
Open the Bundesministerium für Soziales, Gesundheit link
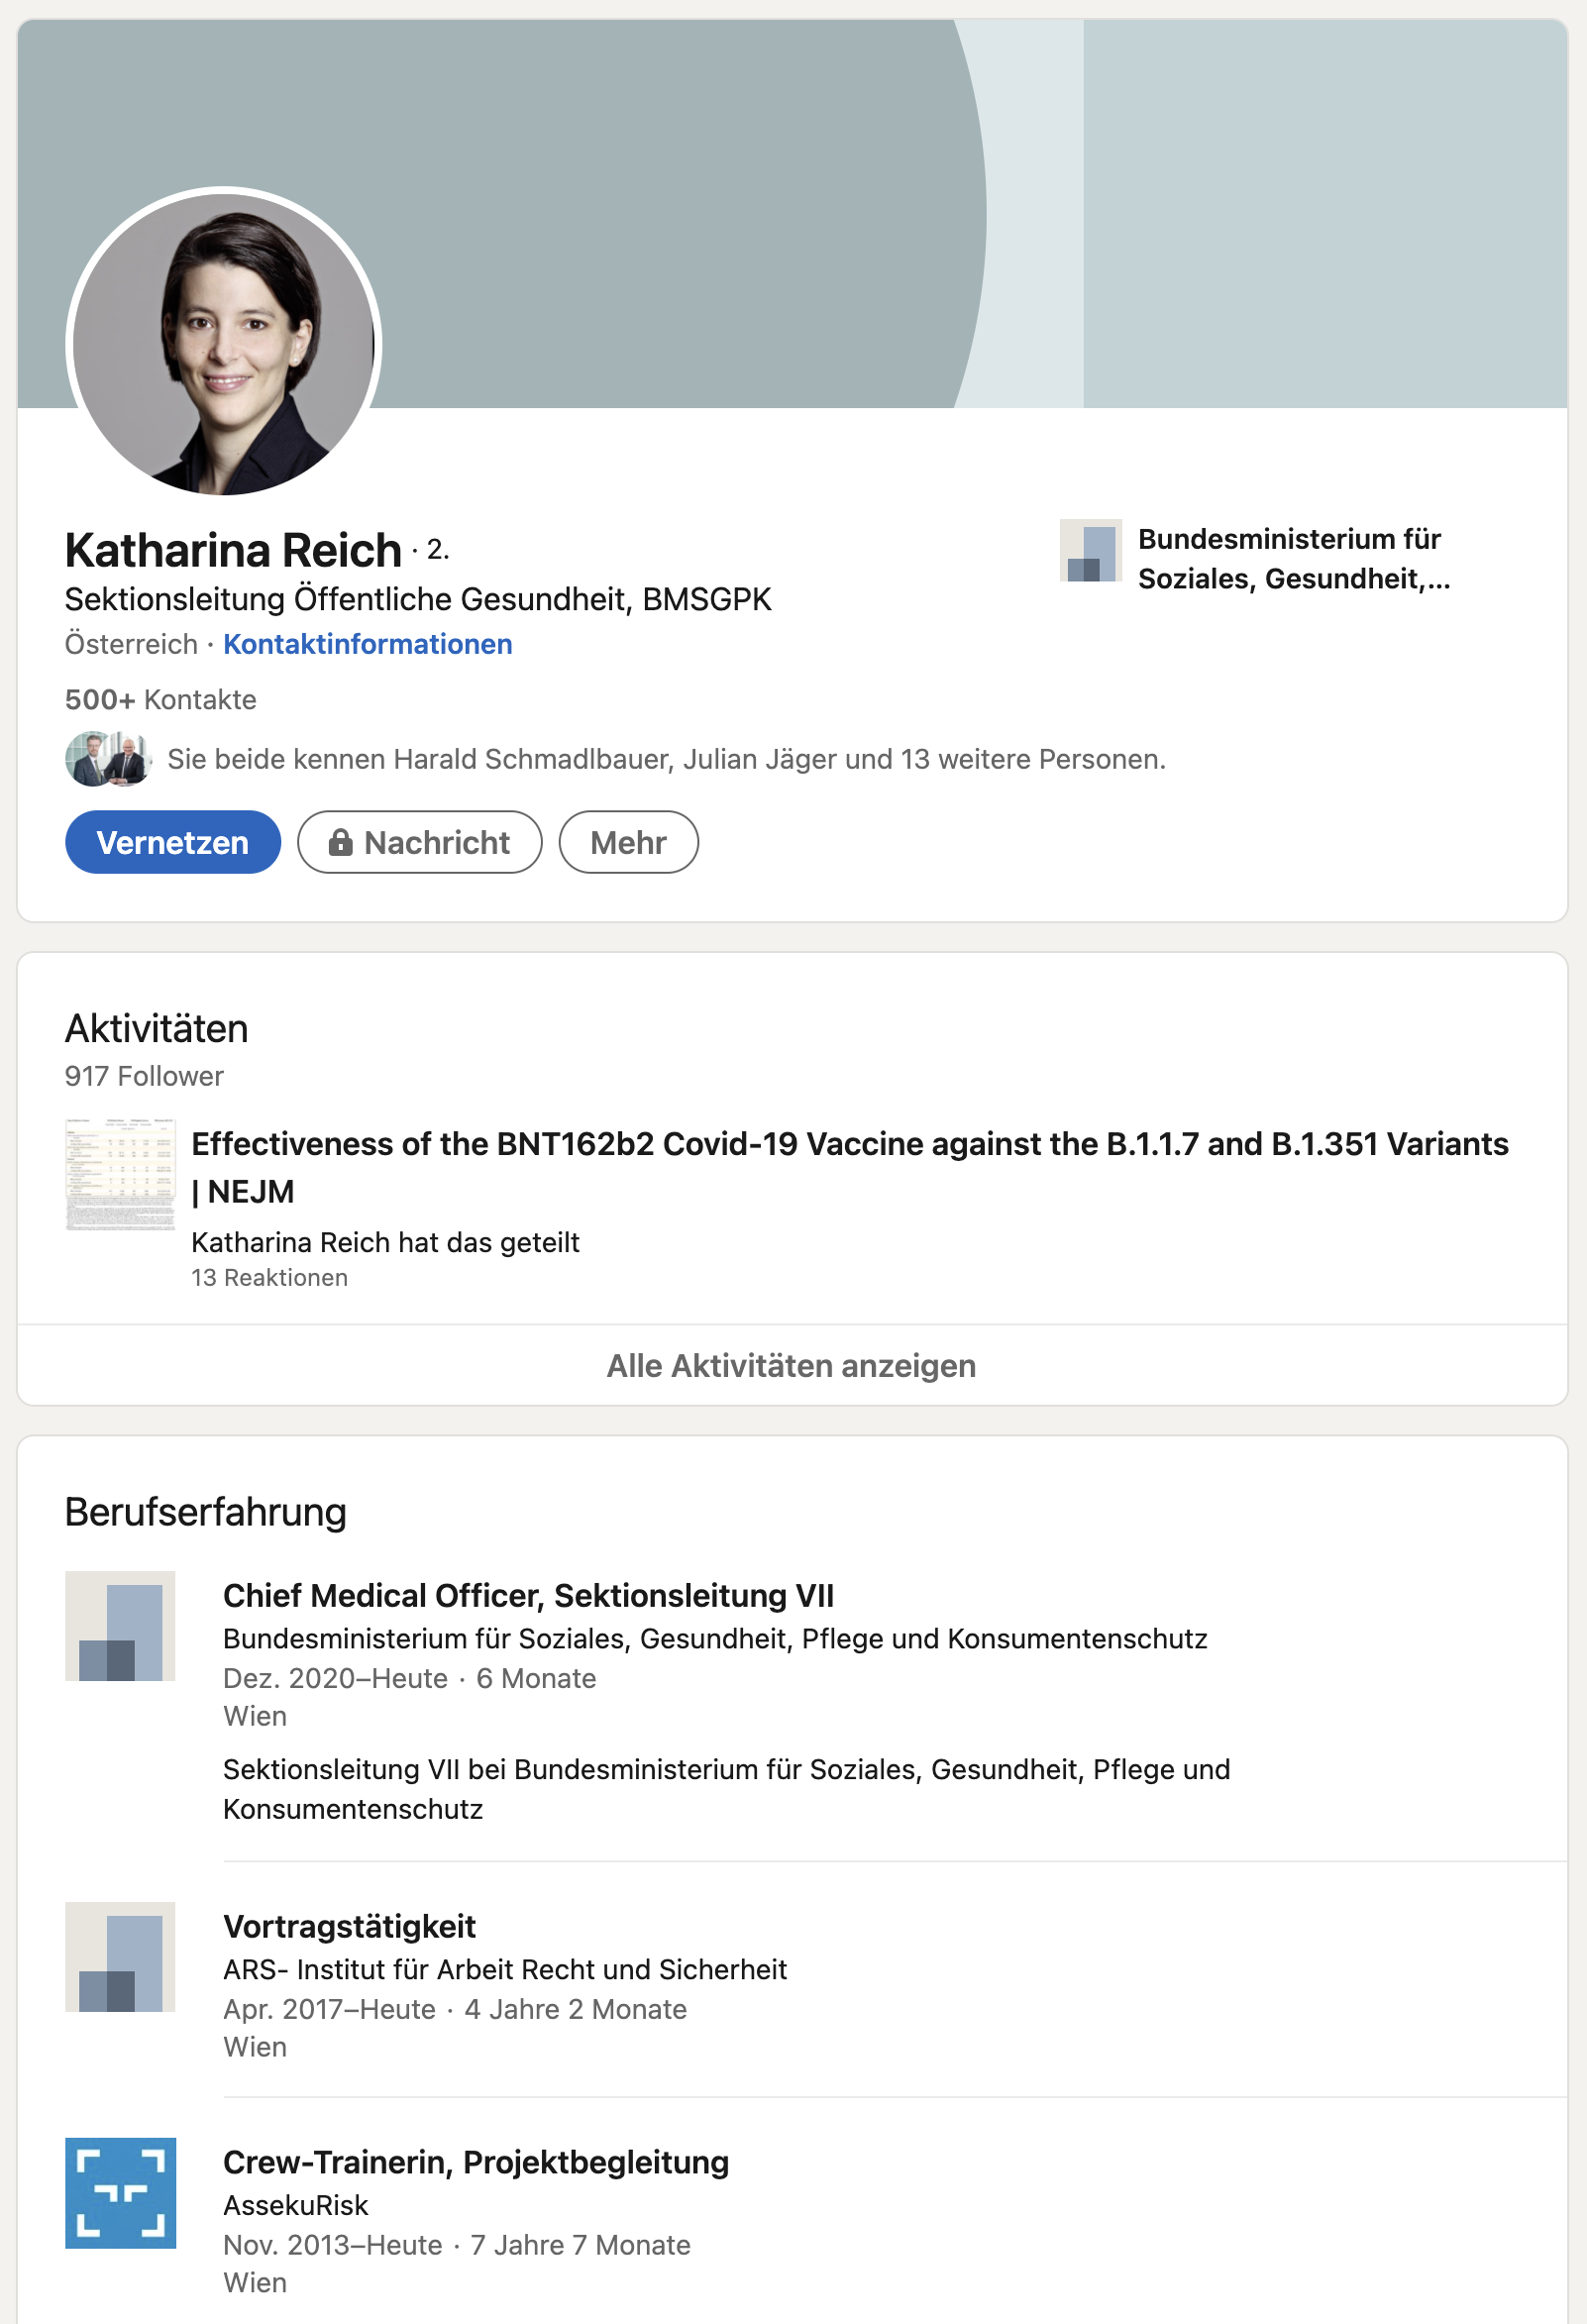(x=1294, y=558)
